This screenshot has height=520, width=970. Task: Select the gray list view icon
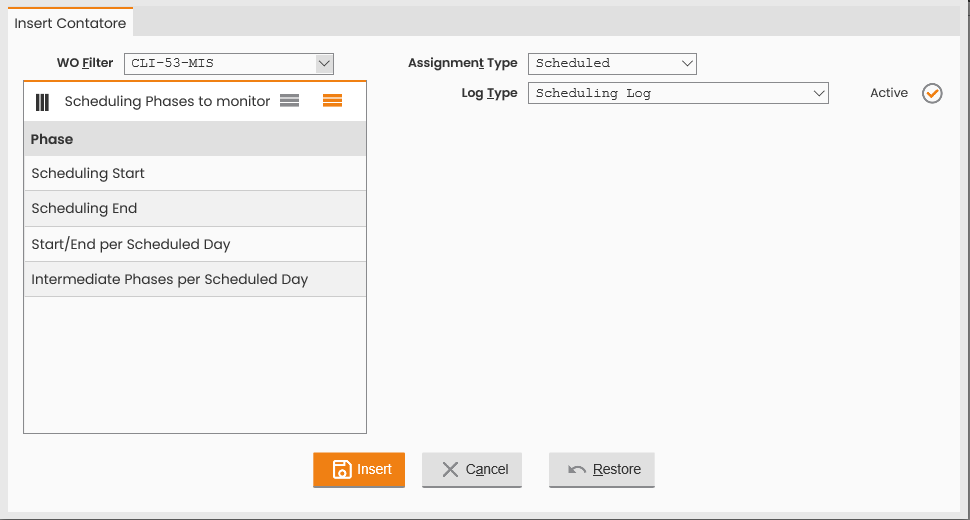[x=290, y=101]
